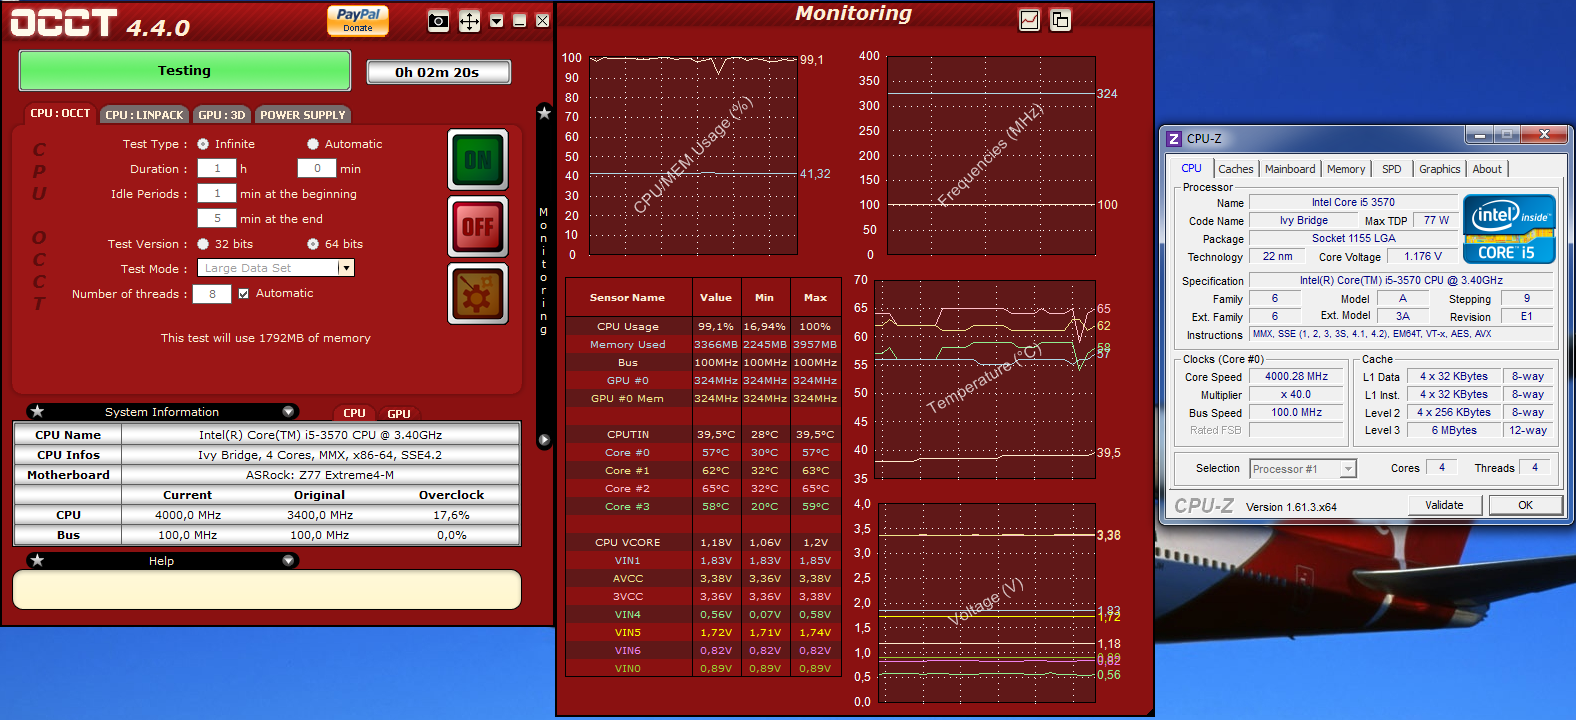Open the About tab in CPU-Z
1576x720 pixels.
click(x=1487, y=169)
